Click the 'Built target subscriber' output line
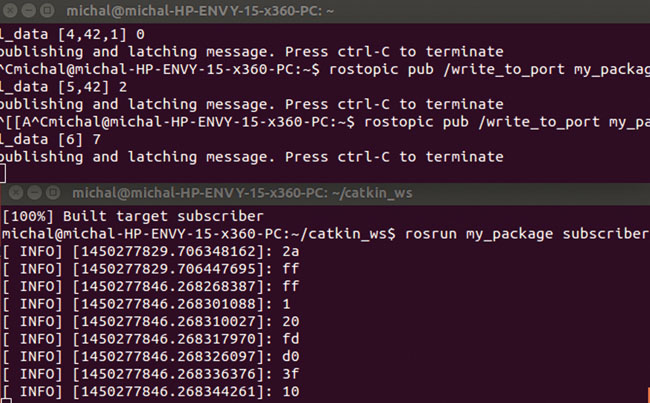Image resolution: width=650 pixels, height=403 pixels. (133, 216)
